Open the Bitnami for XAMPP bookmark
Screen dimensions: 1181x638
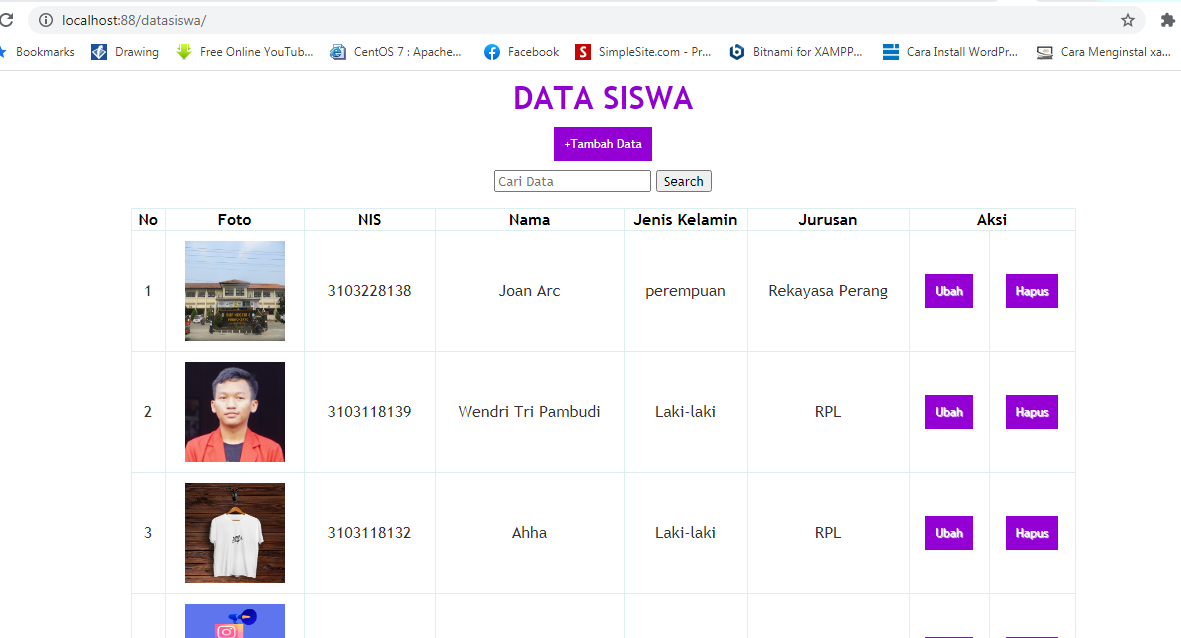point(796,52)
